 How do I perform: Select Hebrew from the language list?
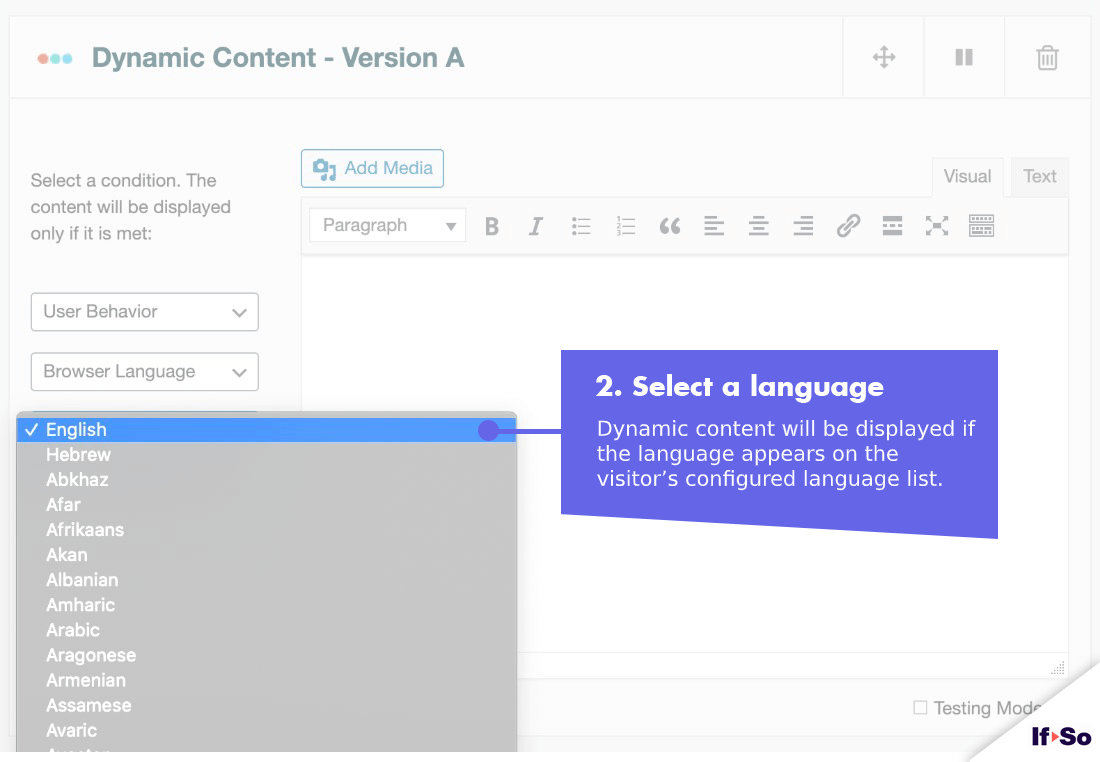(x=78, y=454)
